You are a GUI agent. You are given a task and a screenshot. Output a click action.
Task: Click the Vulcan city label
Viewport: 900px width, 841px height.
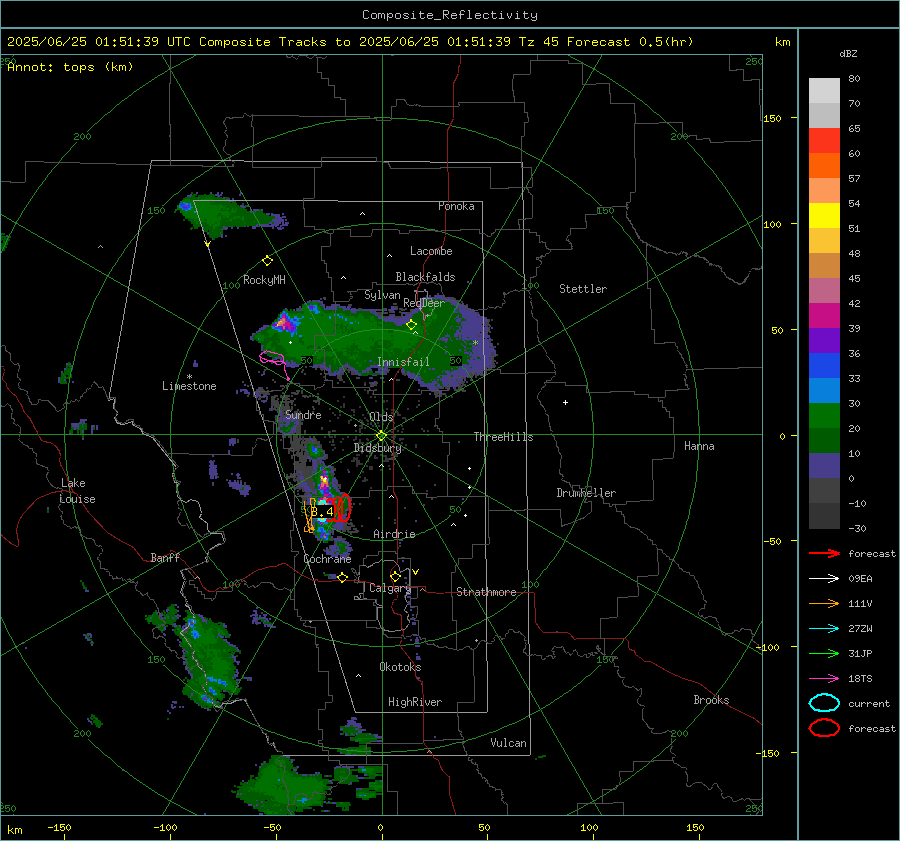(x=508, y=743)
